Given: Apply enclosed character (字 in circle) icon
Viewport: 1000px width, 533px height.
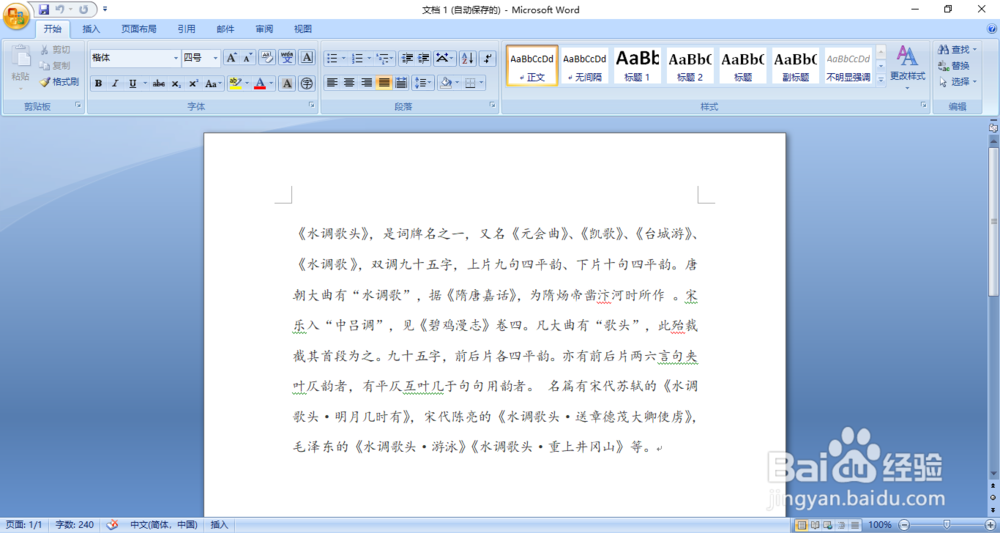Looking at the screenshot, I should pos(307,84).
